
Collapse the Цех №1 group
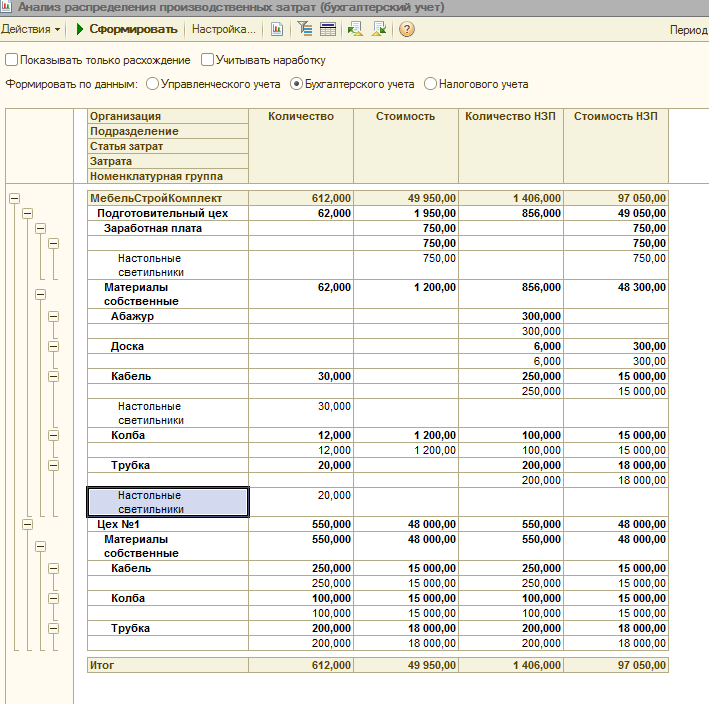28,524
